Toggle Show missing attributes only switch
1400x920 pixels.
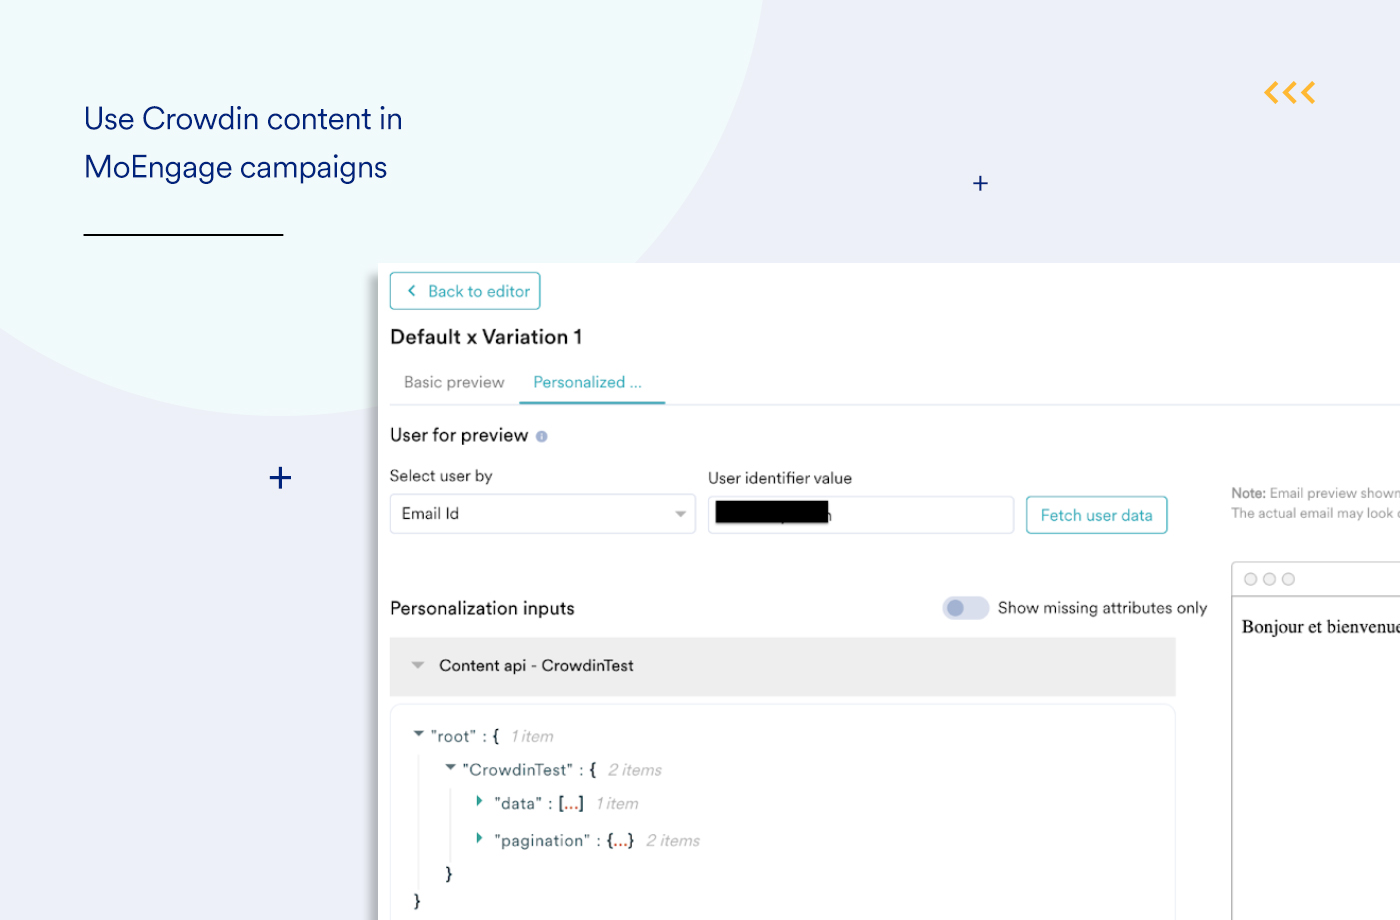coord(965,608)
